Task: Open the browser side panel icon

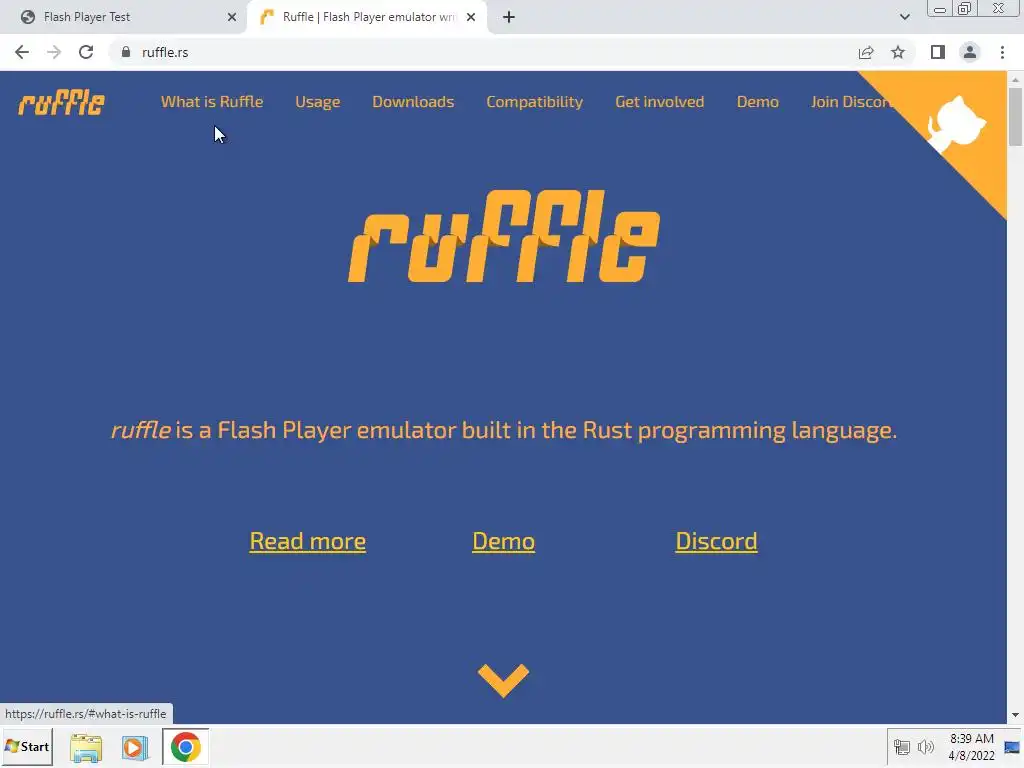Action: 938,52
